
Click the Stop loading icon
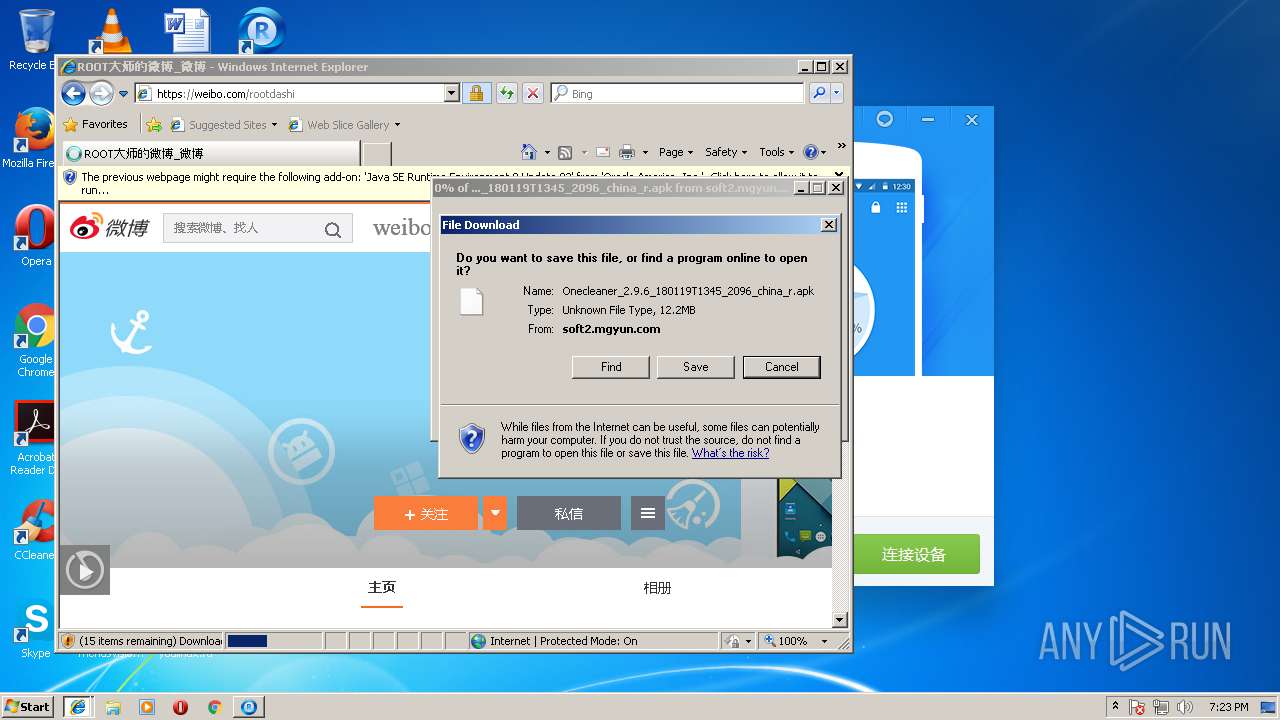[533, 93]
